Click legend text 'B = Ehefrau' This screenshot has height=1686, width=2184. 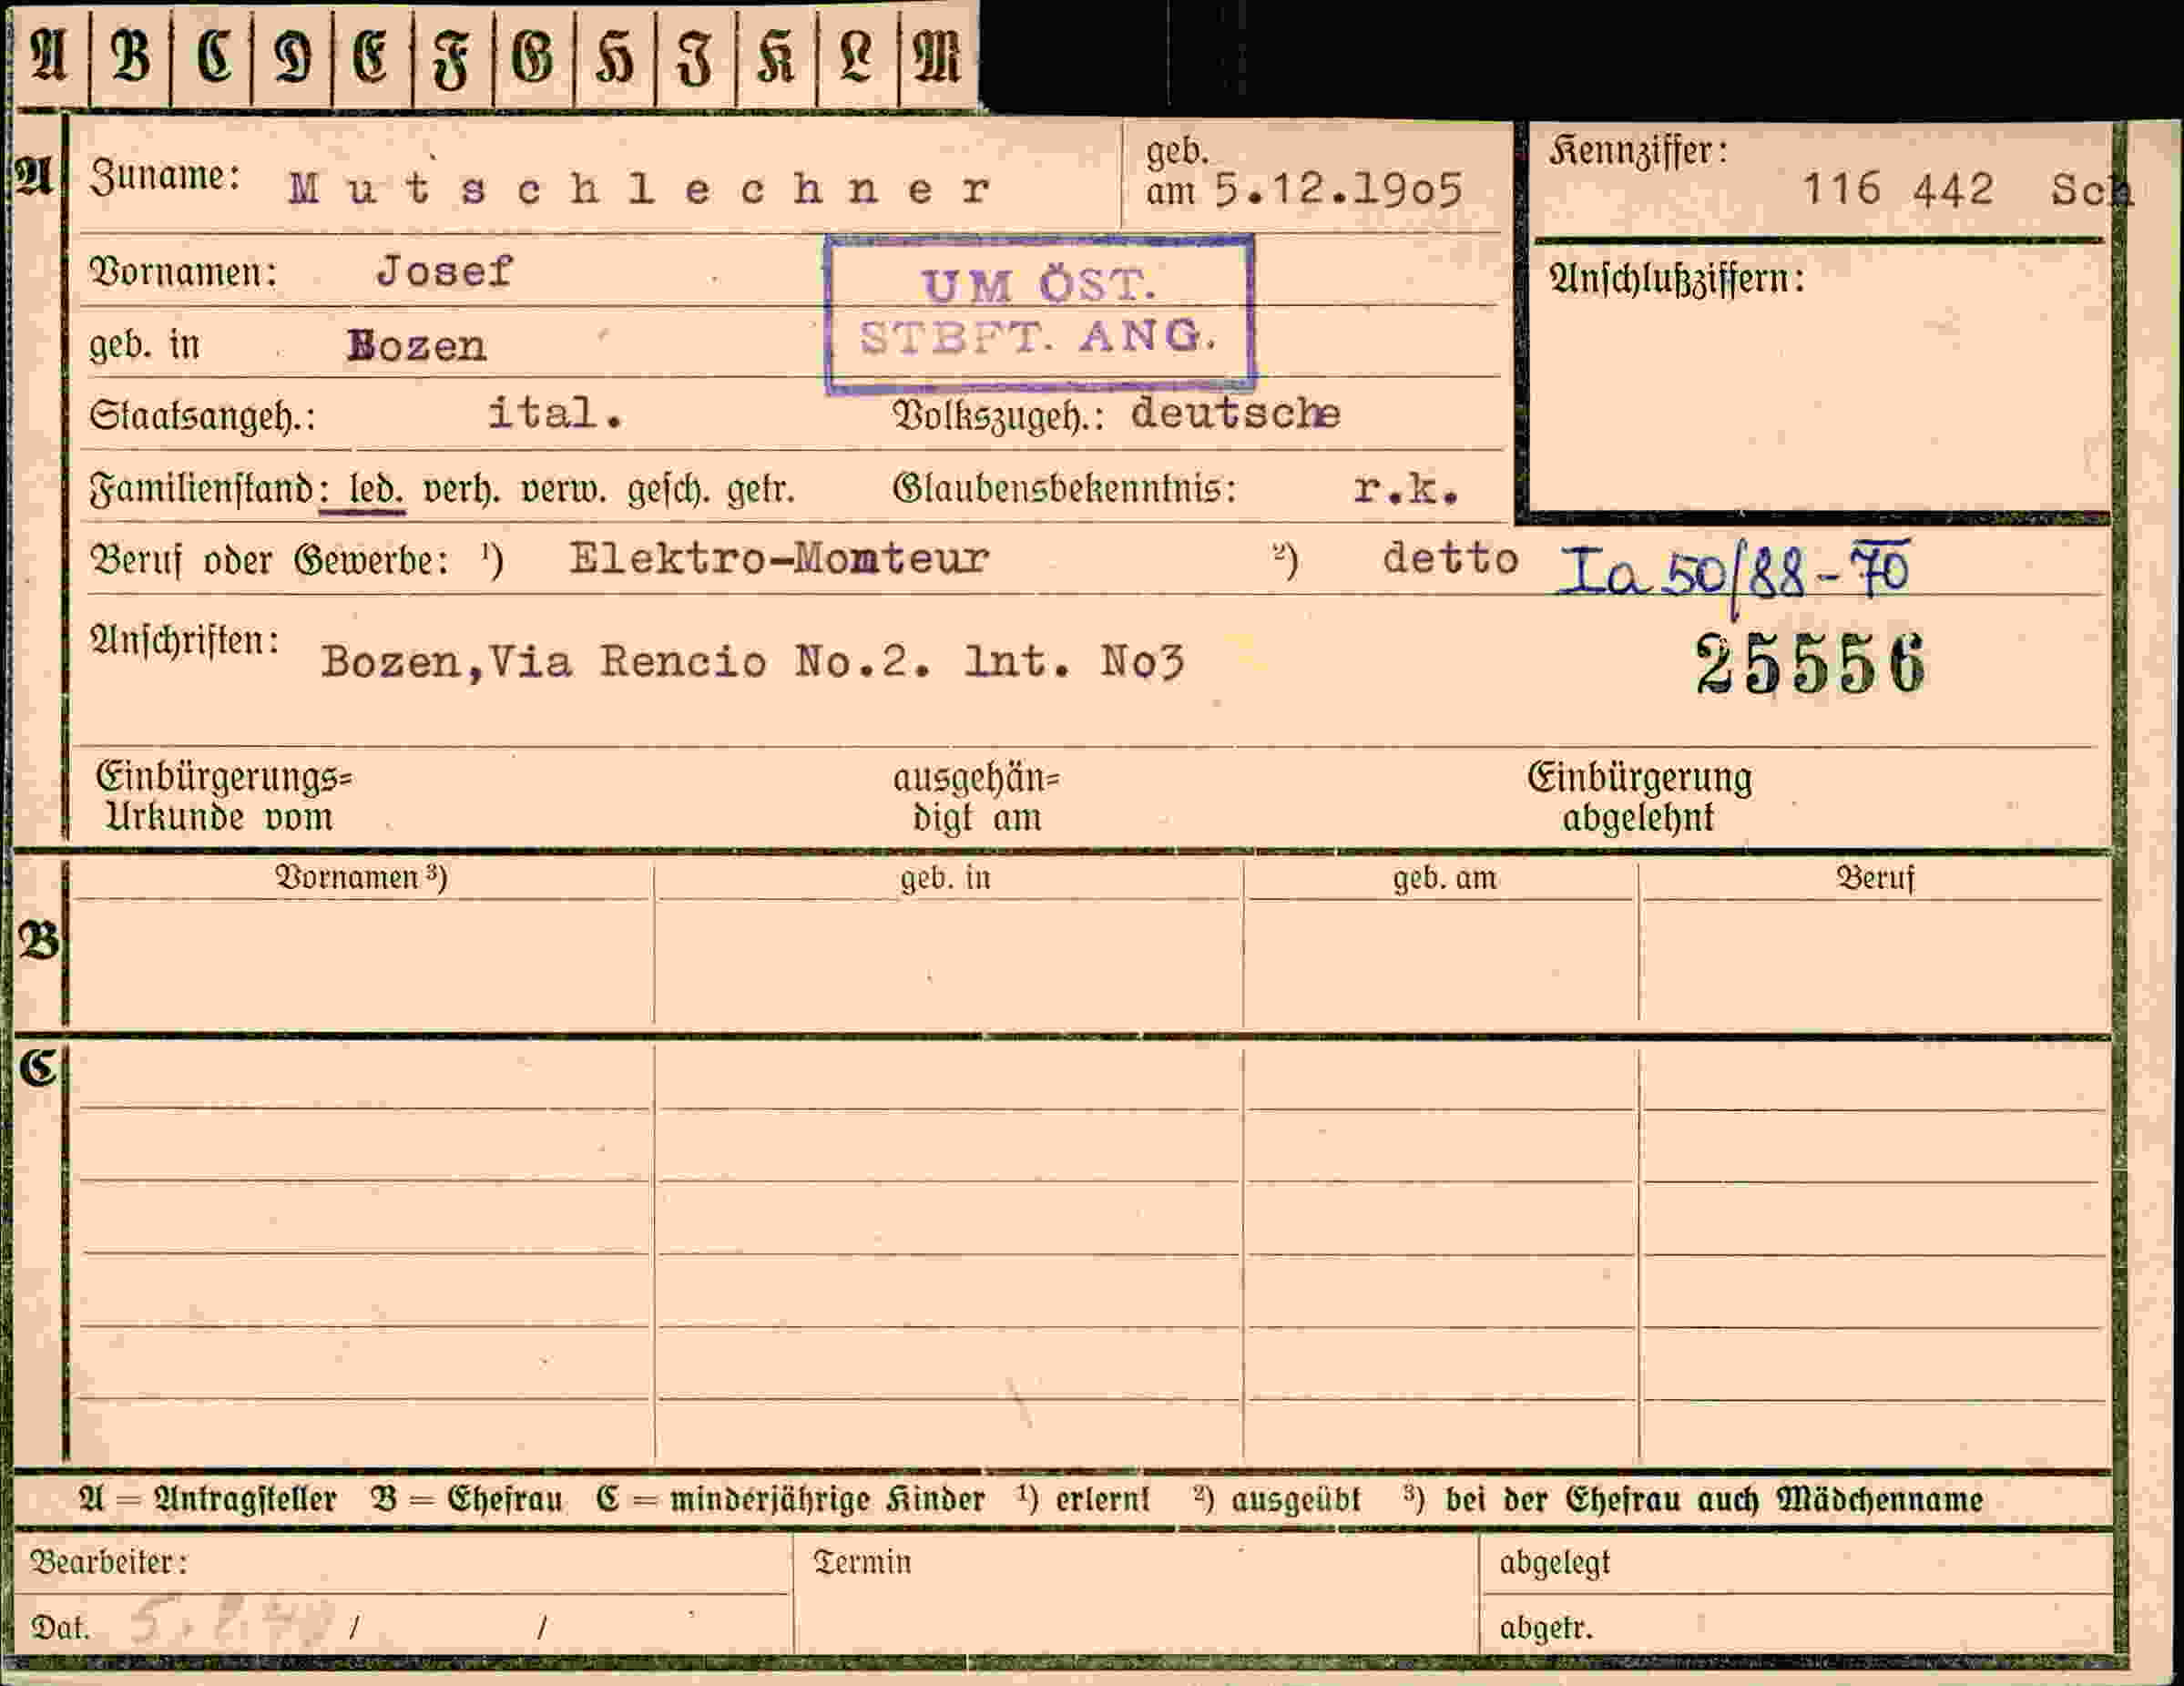coord(466,1499)
